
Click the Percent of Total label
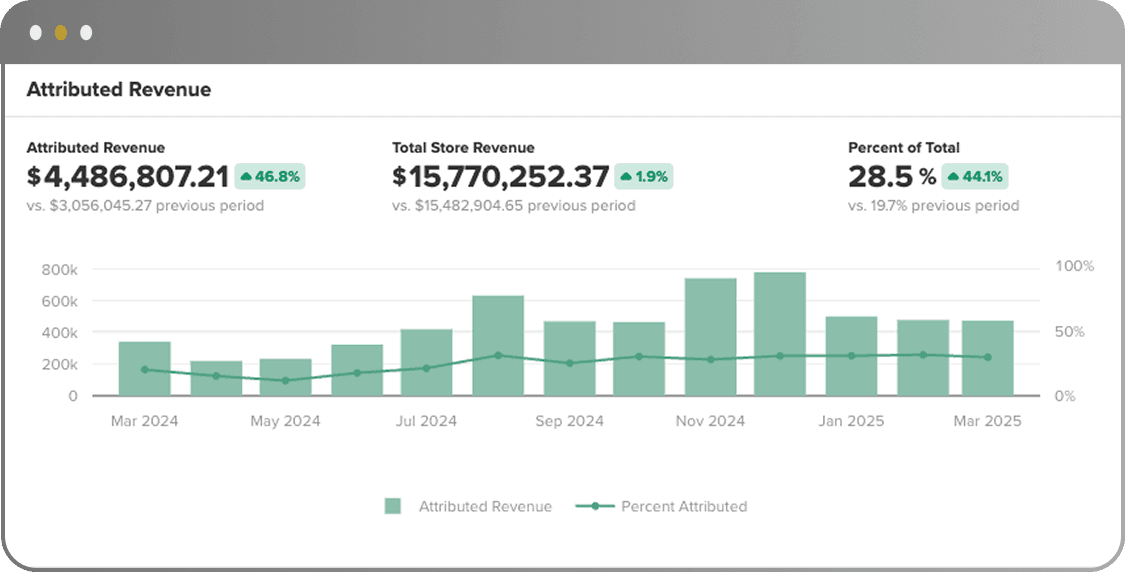coord(903,148)
